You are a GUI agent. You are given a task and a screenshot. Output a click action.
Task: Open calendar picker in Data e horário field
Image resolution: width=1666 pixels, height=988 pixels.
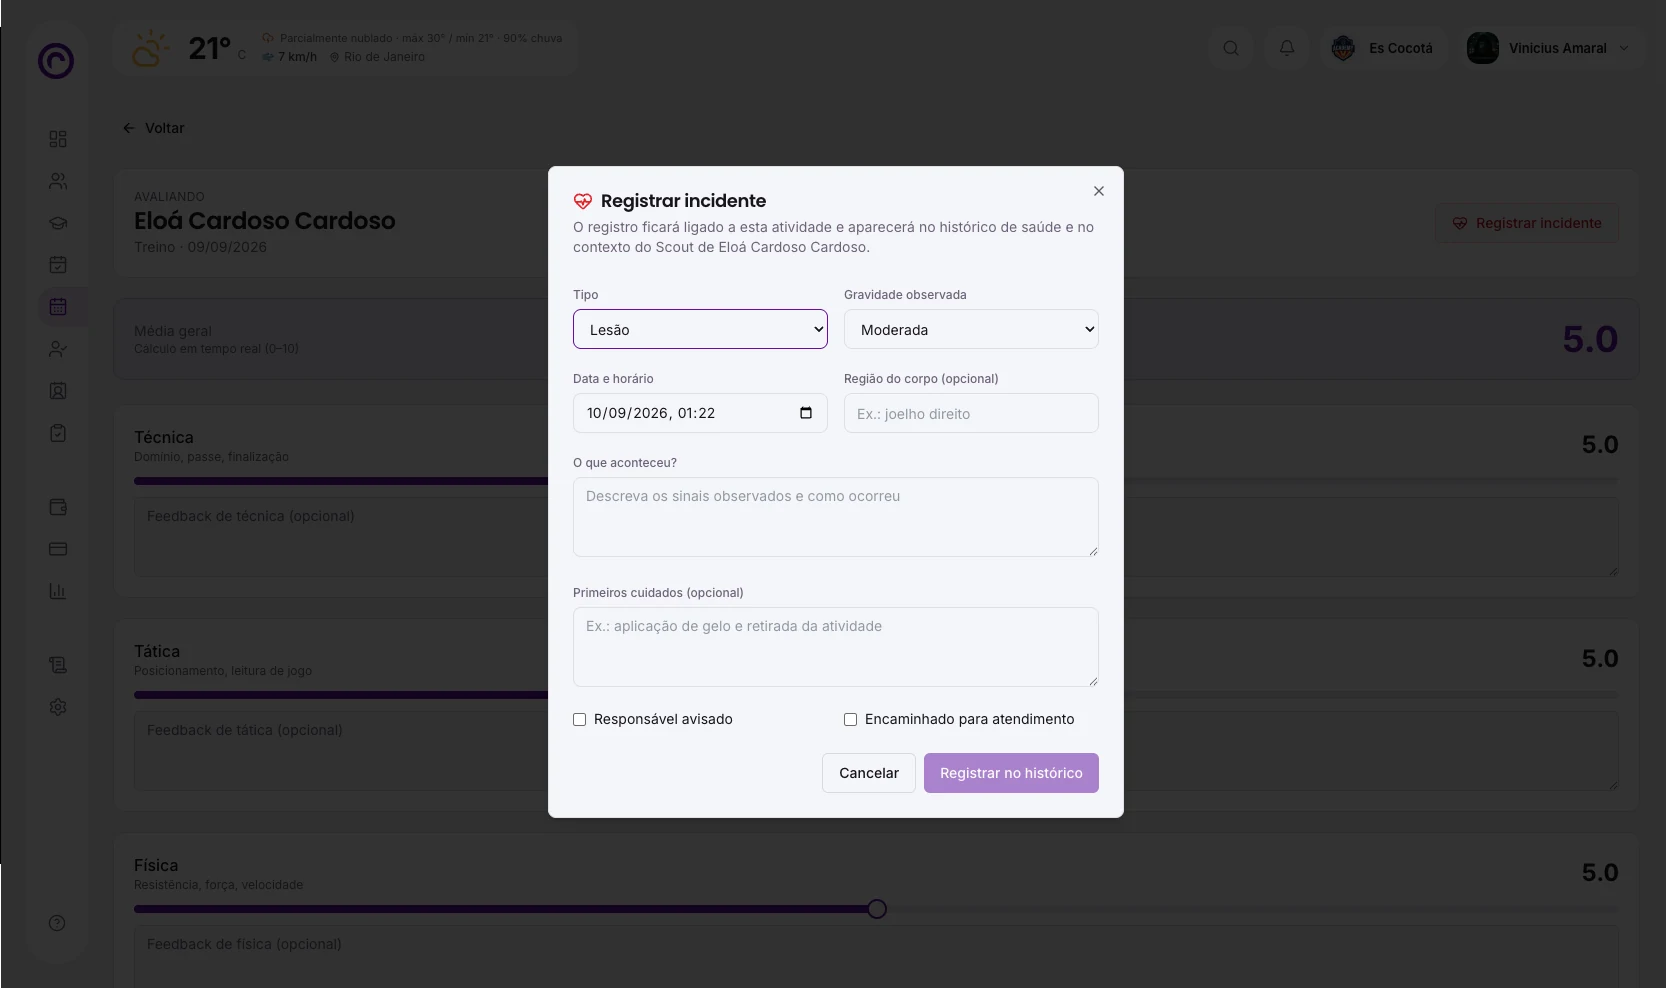[806, 413]
